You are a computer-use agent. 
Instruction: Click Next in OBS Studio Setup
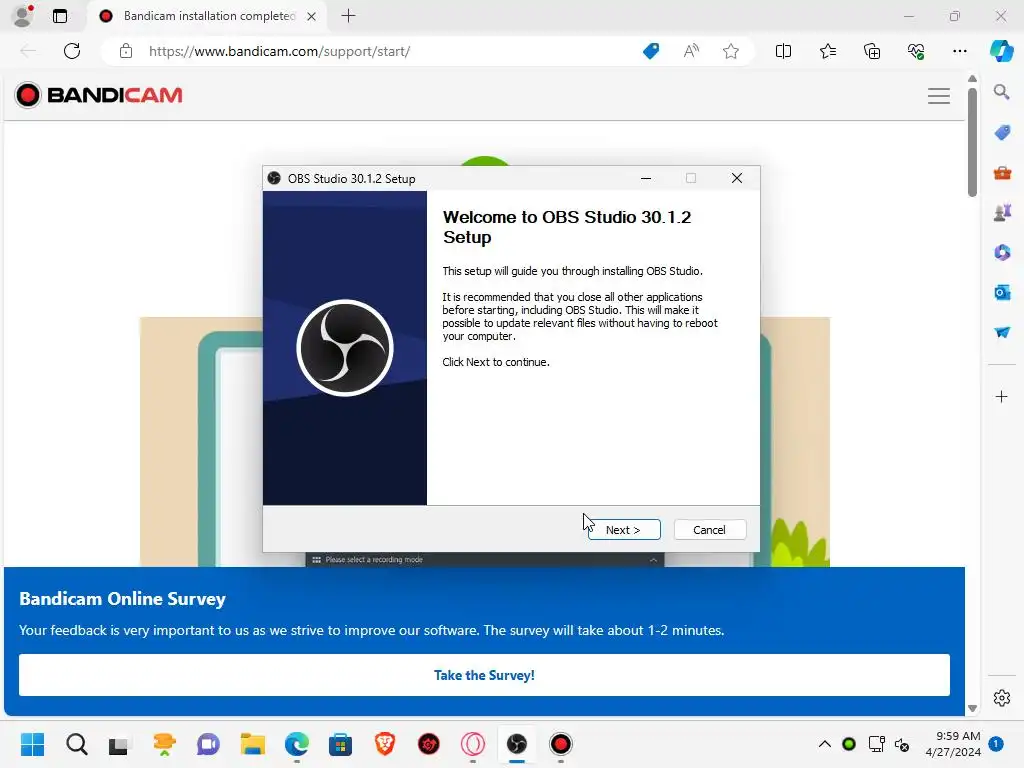[624, 530]
